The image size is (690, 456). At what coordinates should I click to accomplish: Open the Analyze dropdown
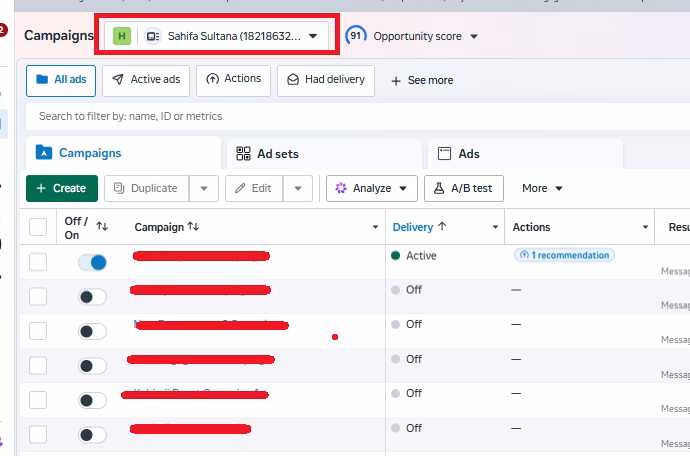point(371,188)
